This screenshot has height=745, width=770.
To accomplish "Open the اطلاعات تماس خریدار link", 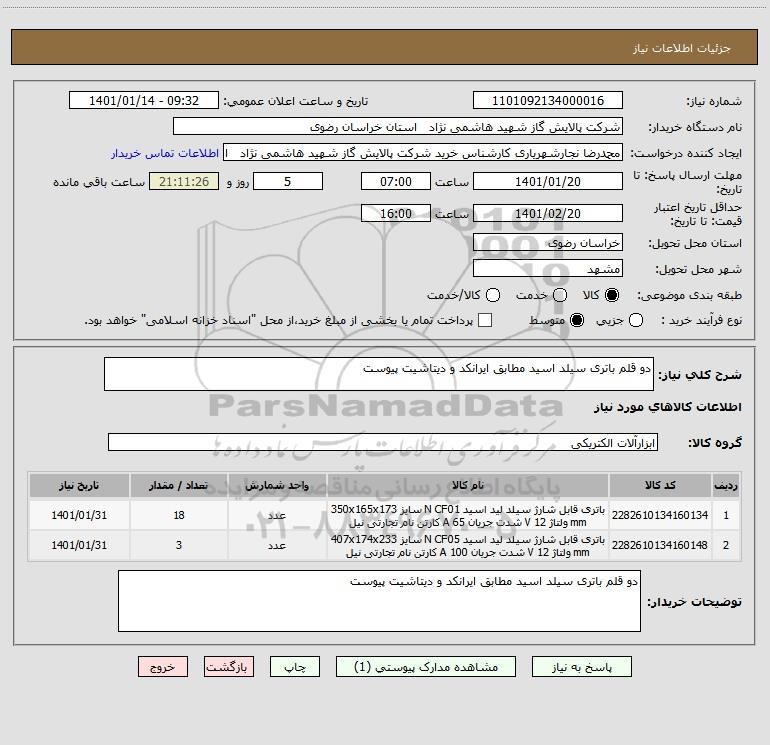I will coord(165,153).
